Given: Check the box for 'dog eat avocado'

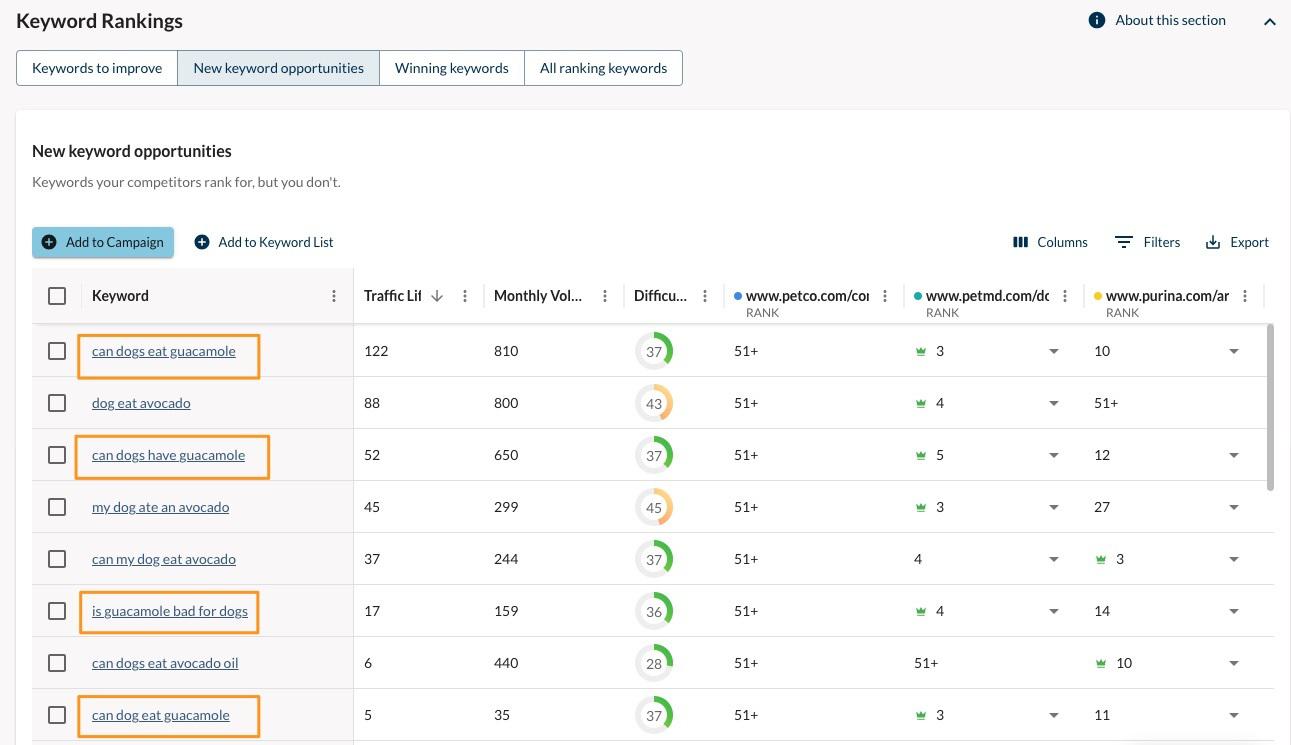Looking at the screenshot, I should click(57, 403).
